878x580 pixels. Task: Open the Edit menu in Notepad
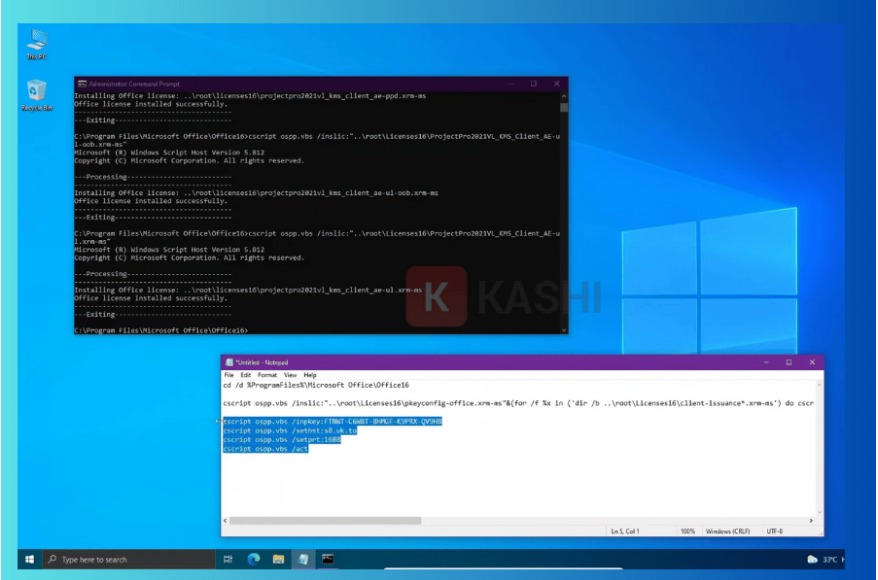(x=246, y=375)
